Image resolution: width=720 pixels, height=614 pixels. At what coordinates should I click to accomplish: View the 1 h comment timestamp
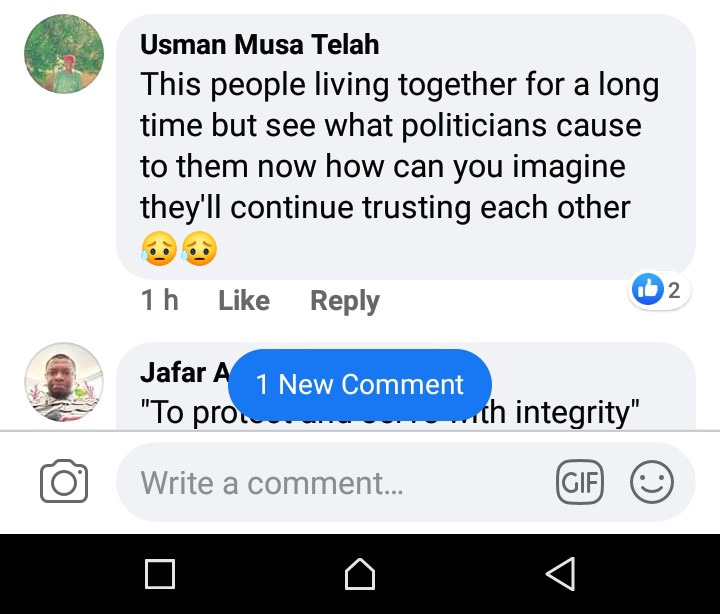[x=159, y=300]
